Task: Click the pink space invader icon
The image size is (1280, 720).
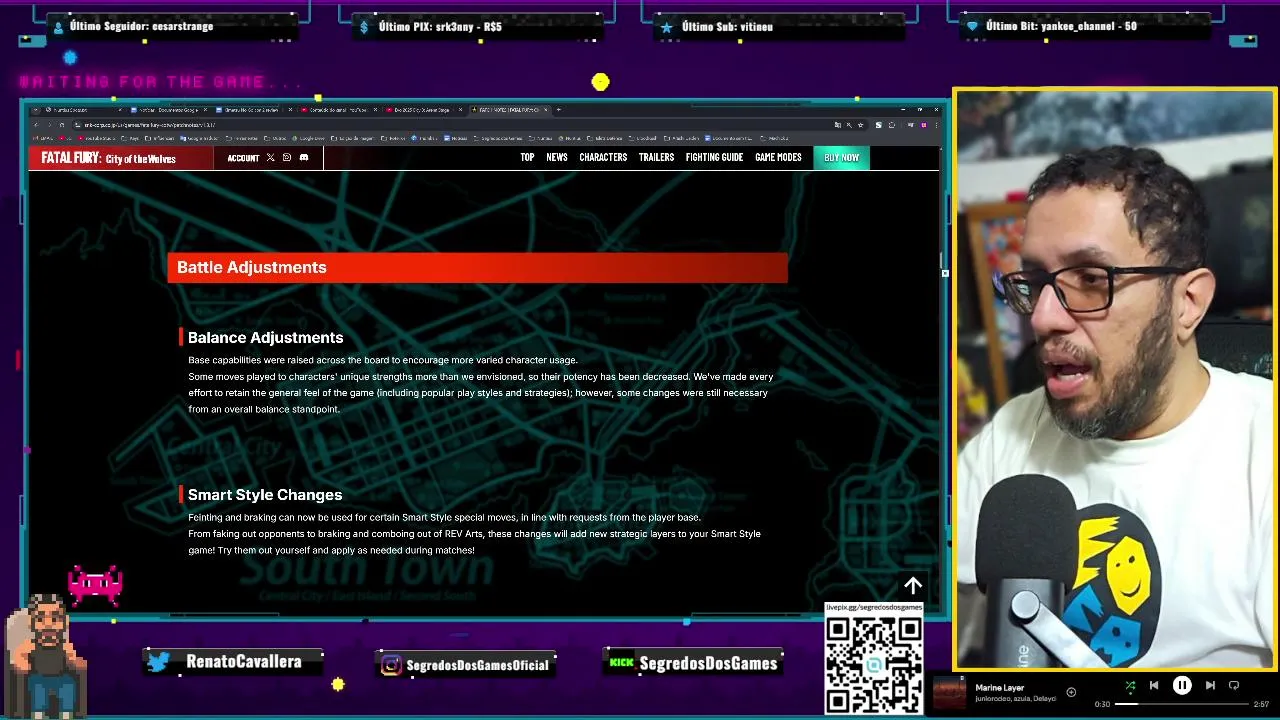Action: pyautogui.click(x=95, y=585)
